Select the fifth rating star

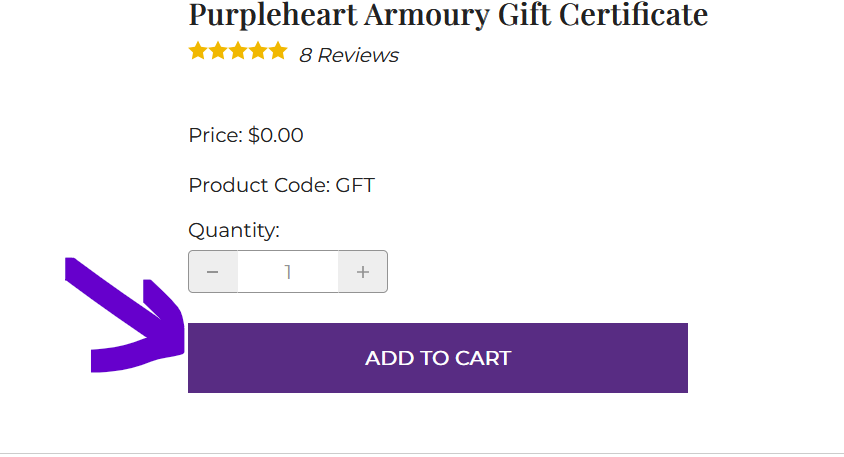[x=278, y=51]
